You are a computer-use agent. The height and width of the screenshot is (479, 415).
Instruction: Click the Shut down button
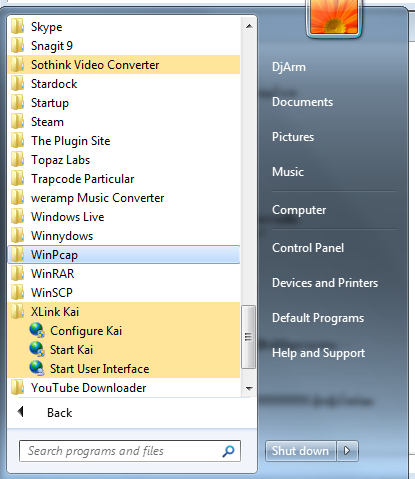300,451
